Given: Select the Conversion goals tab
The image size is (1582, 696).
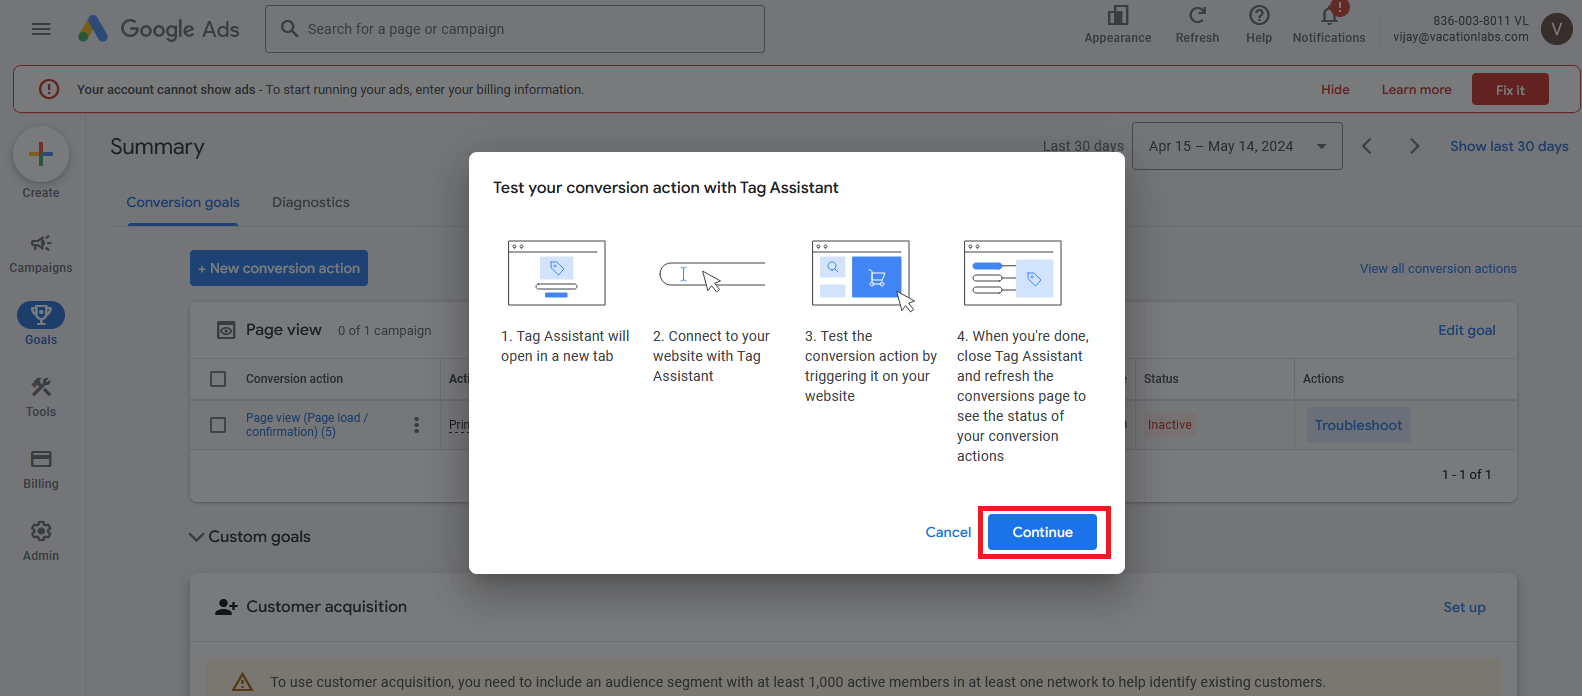Looking at the screenshot, I should pyautogui.click(x=183, y=202).
